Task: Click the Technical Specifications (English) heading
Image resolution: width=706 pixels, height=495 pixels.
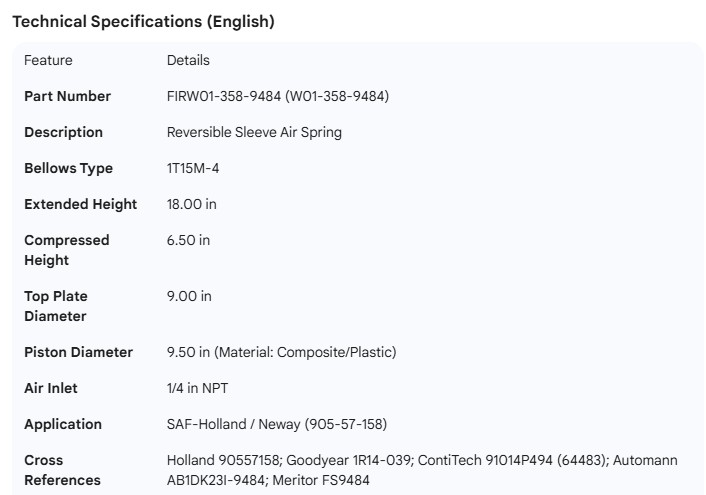Action: [143, 21]
